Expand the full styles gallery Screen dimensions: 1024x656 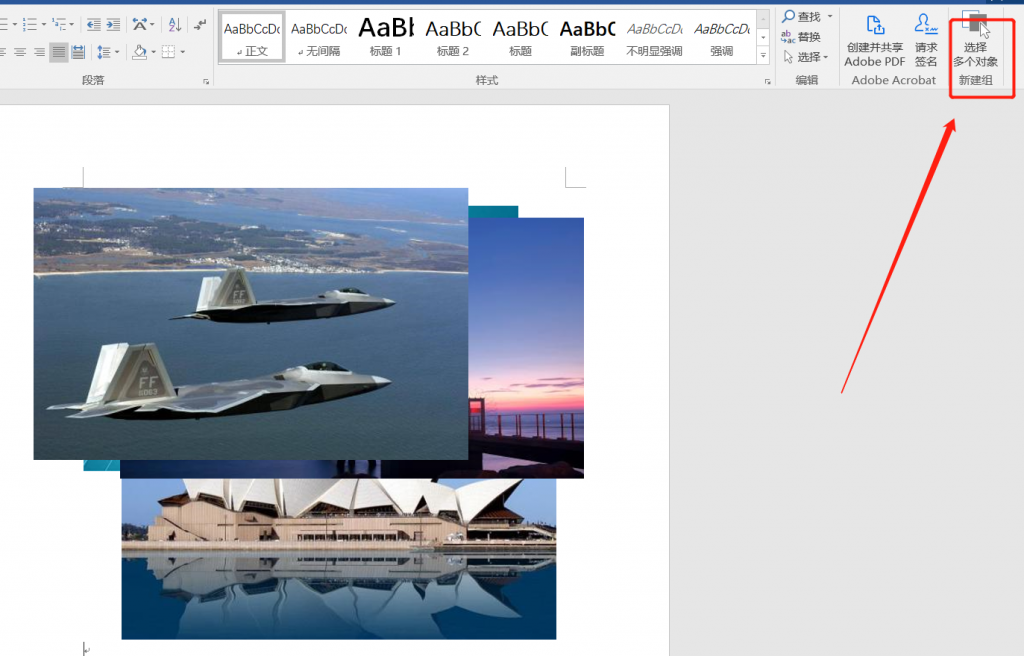(763, 56)
